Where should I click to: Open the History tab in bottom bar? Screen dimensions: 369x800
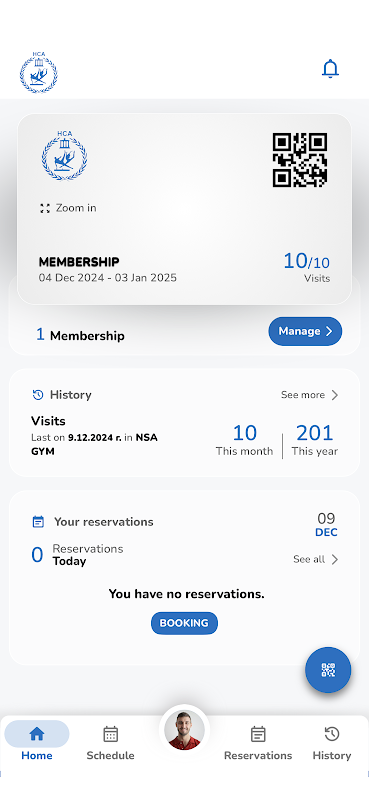(332, 742)
